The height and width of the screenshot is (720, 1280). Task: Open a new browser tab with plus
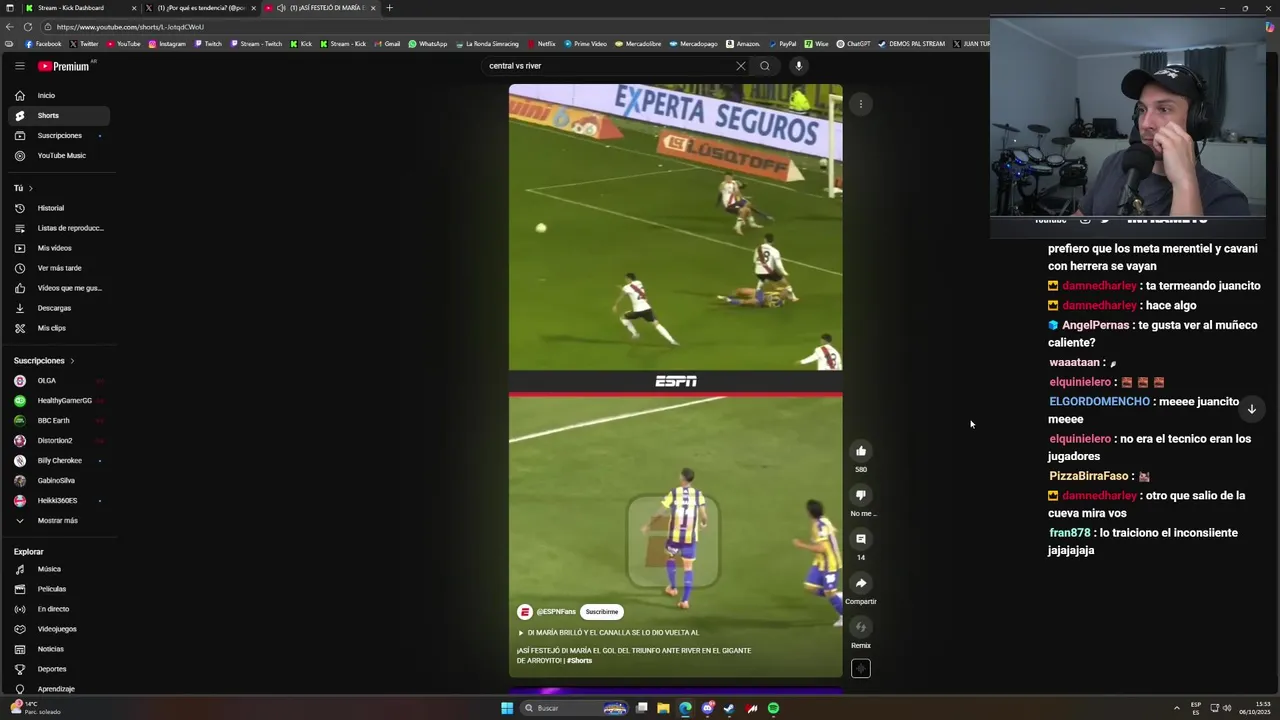389,8
